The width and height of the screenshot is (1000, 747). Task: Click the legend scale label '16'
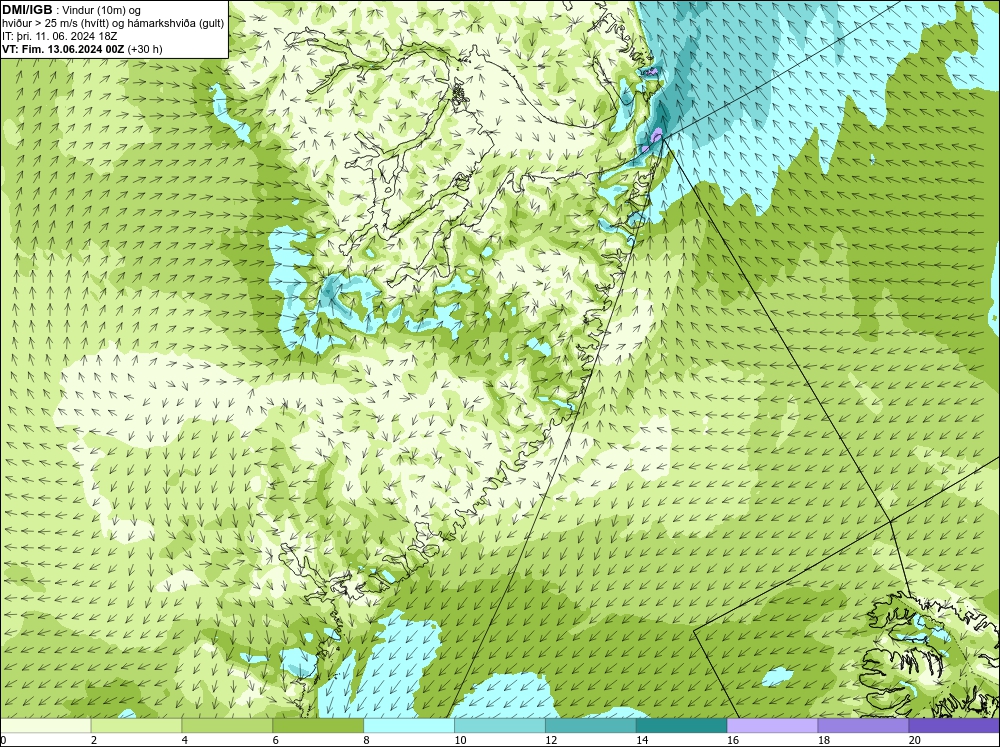[x=733, y=740]
